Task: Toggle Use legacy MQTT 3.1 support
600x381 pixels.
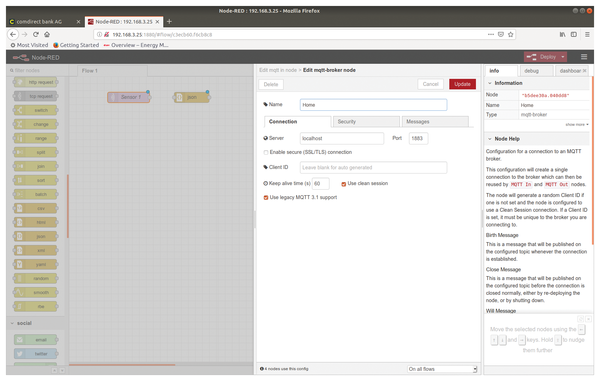Action: coord(266,198)
